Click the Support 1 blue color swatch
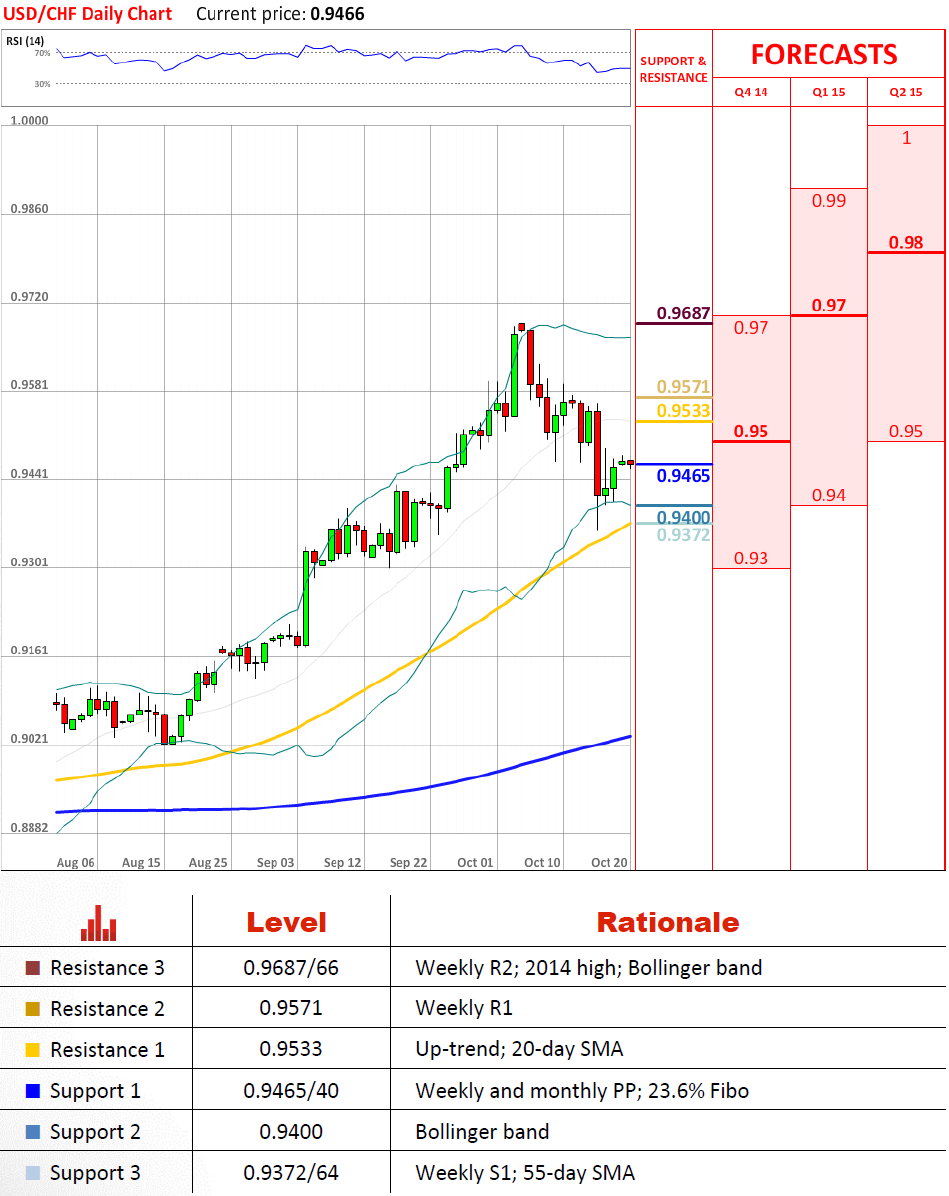 [x=33, y=1091]
